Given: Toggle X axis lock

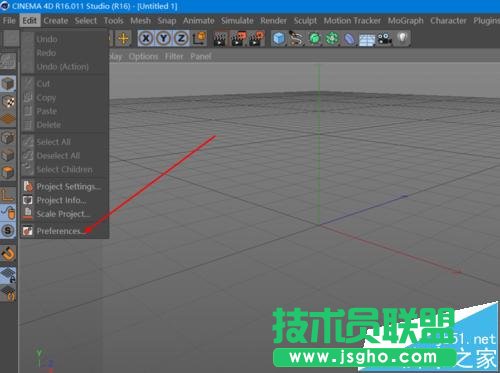Looking at the screenshot, I should point(146,39).
